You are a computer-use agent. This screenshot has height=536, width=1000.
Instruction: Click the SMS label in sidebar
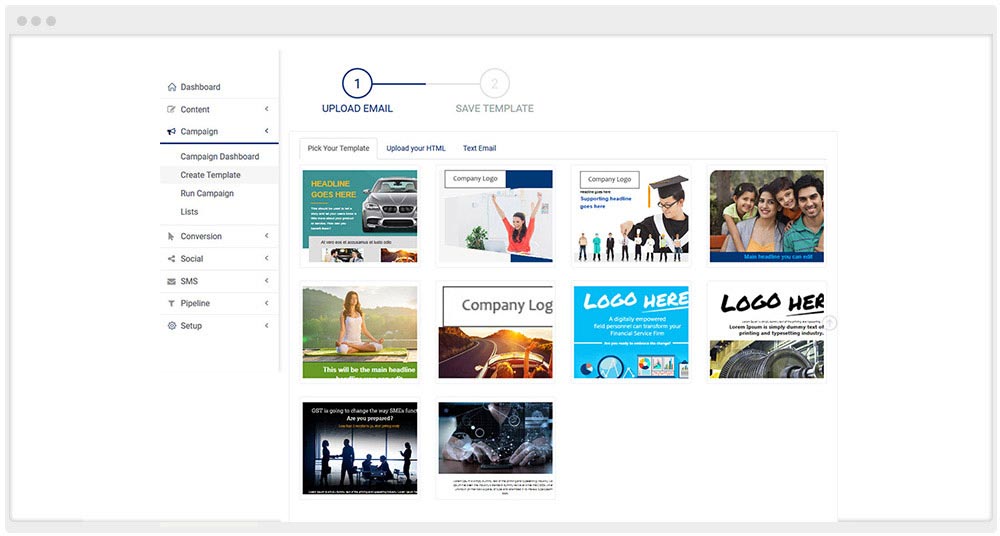click(189, 281)
